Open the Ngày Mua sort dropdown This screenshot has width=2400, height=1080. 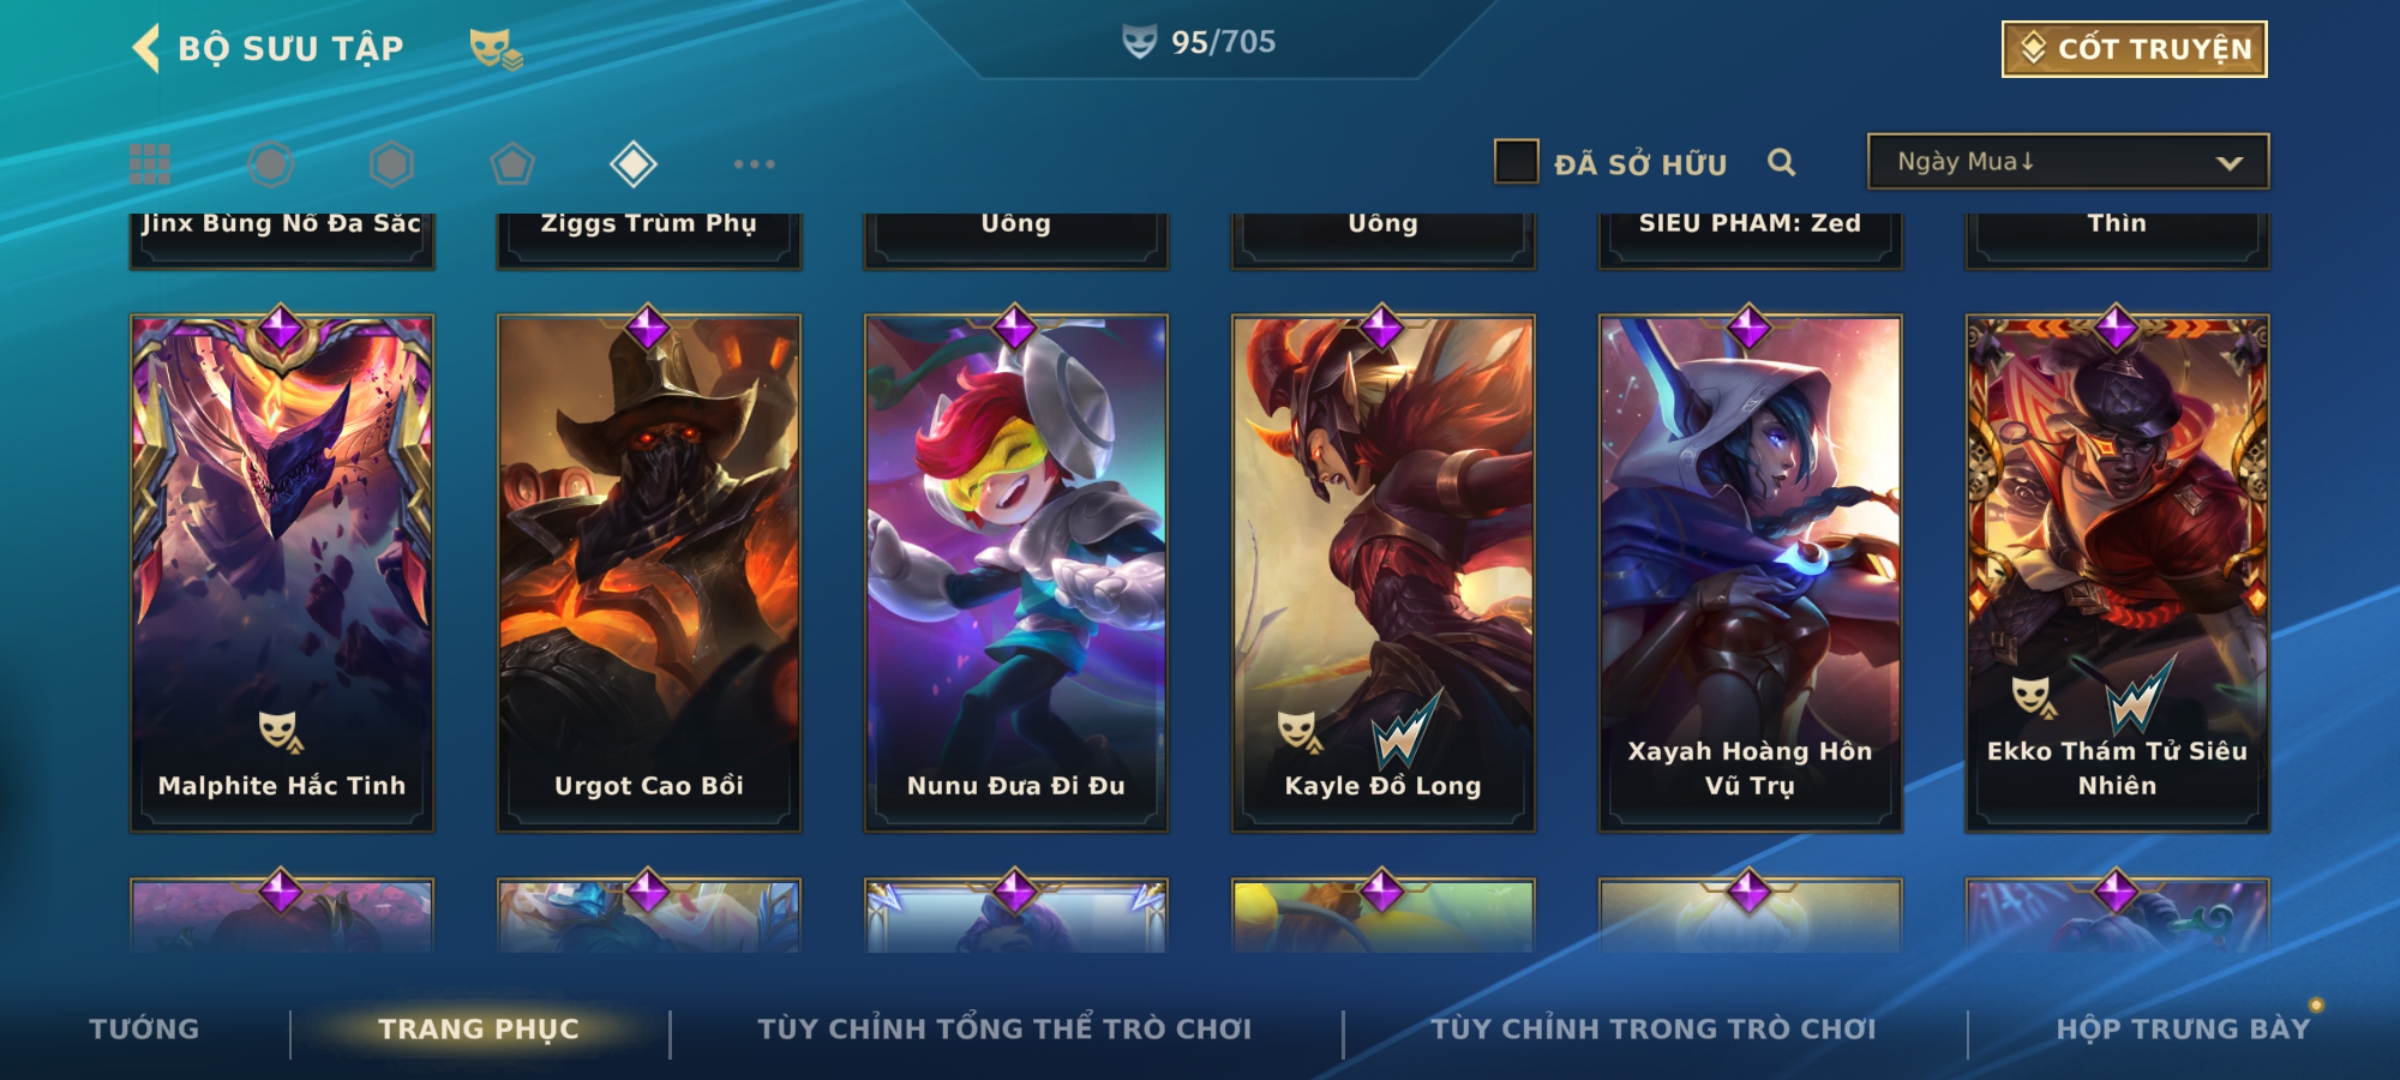coord(2068,161)
